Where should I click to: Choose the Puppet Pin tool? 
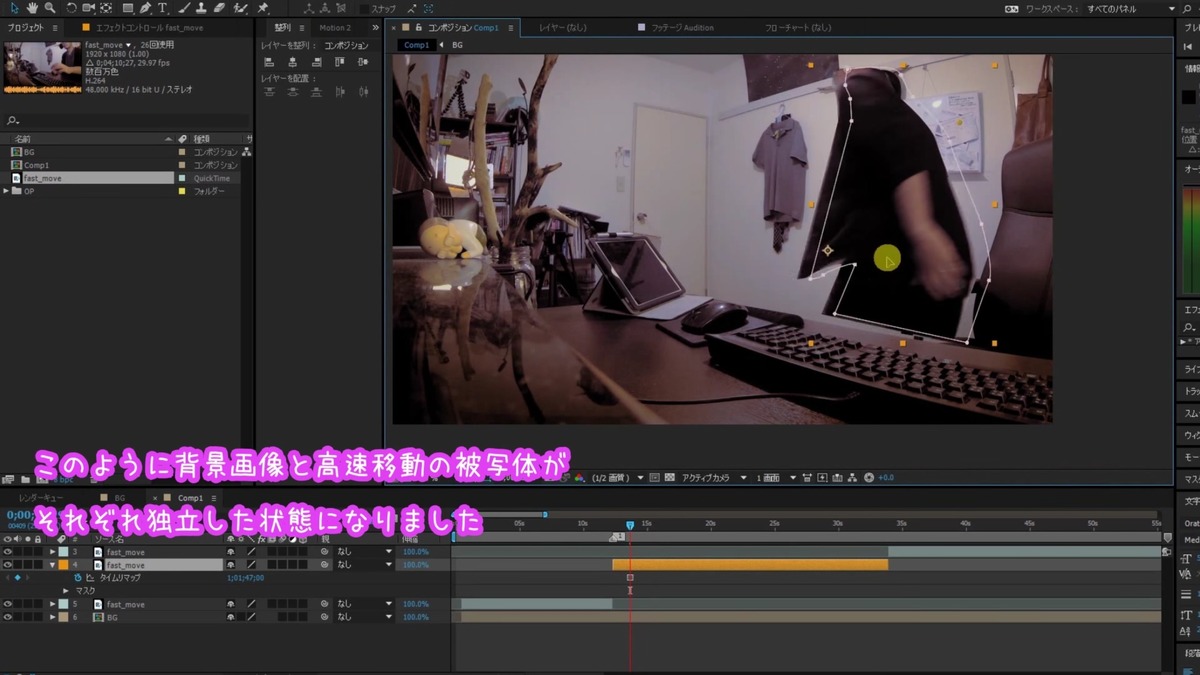tap(264, 8)
